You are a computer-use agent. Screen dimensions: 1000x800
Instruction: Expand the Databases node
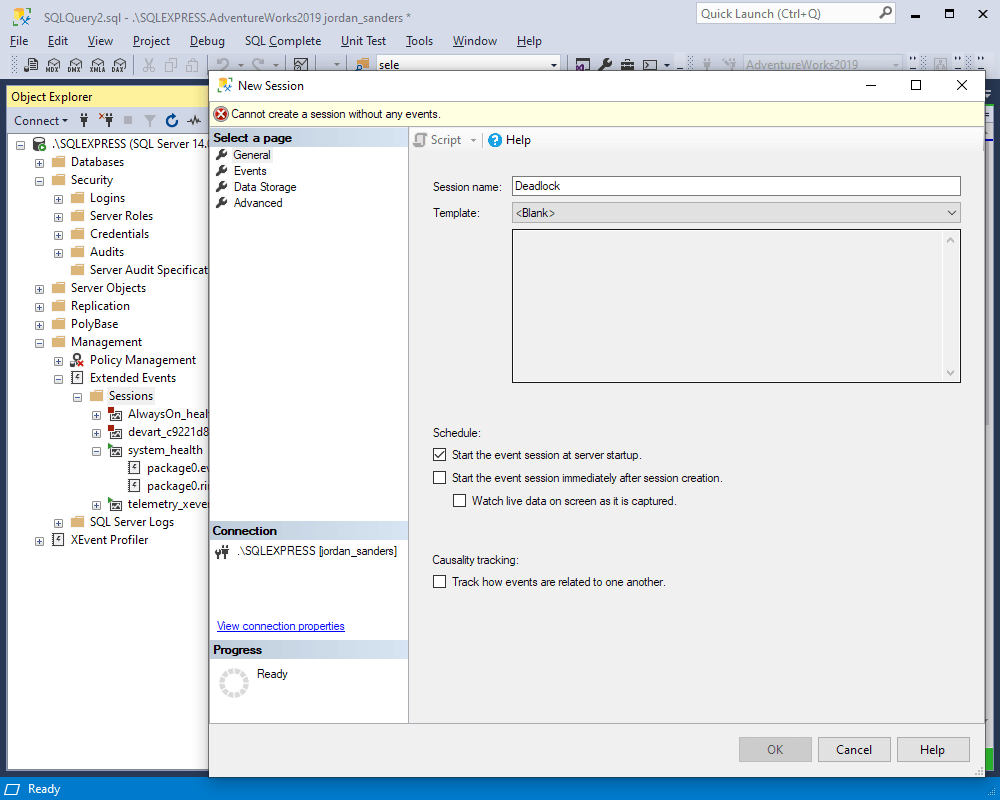[37, 161]
